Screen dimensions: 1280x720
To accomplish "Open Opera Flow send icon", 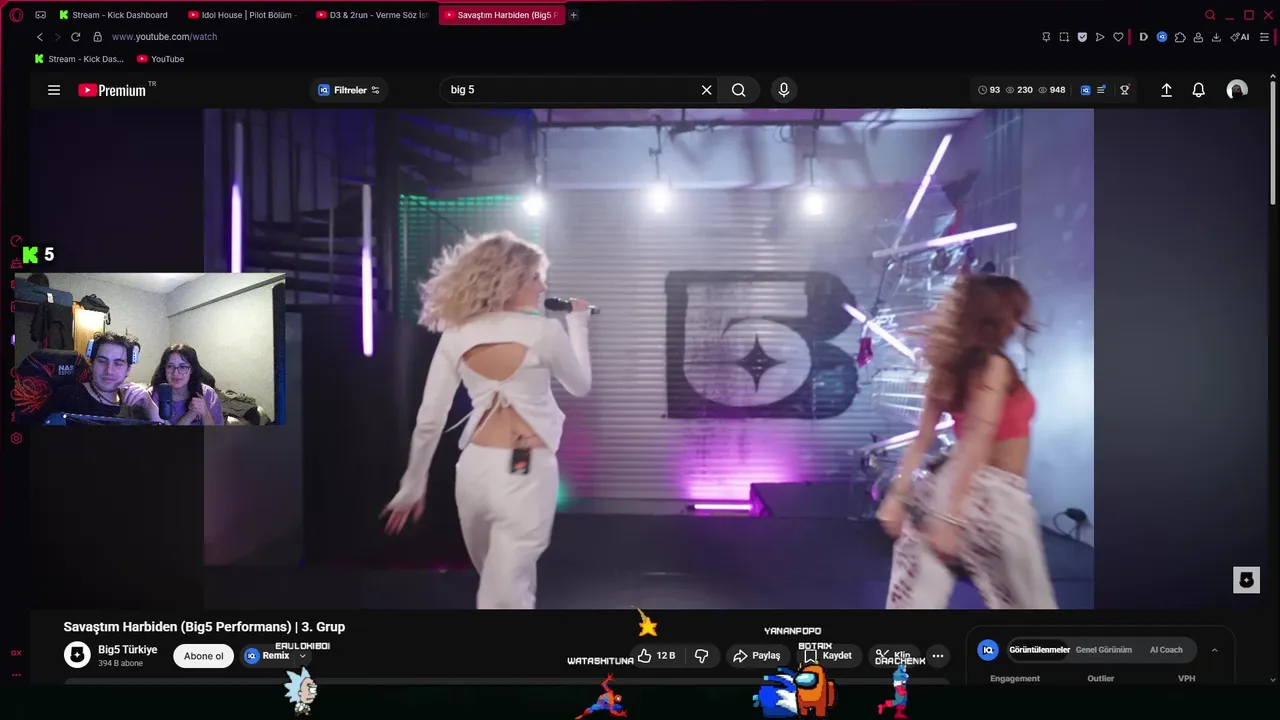I will pyautogui.click(x=1100, y=37).
